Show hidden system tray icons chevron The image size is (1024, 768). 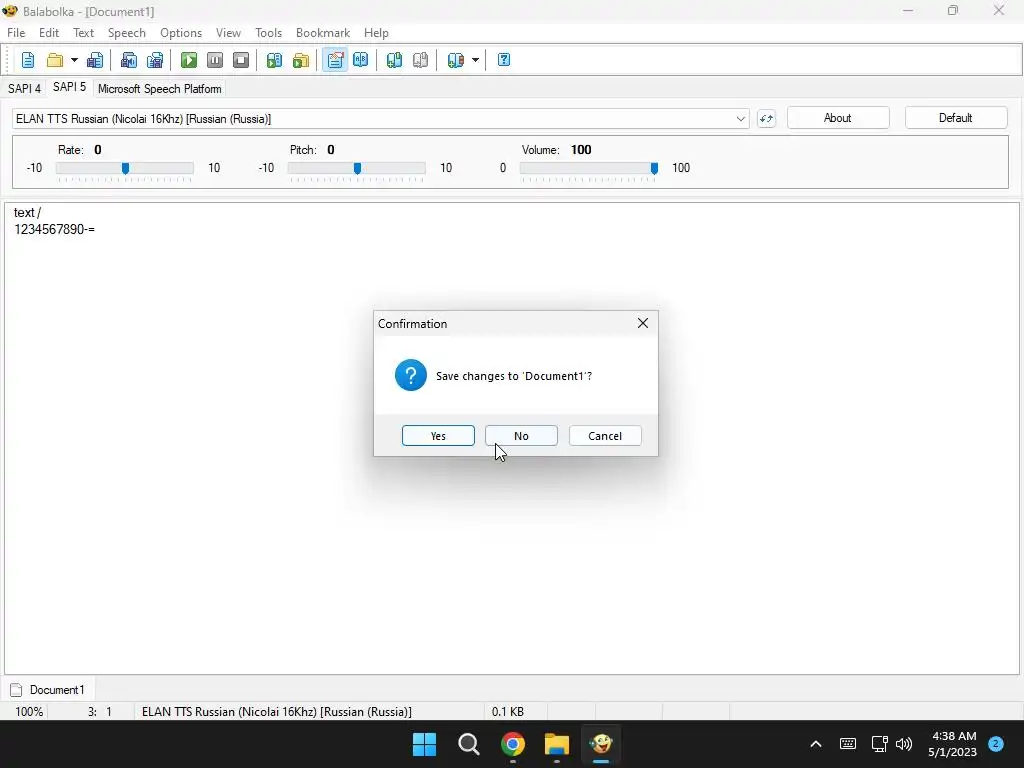point(816,744)
